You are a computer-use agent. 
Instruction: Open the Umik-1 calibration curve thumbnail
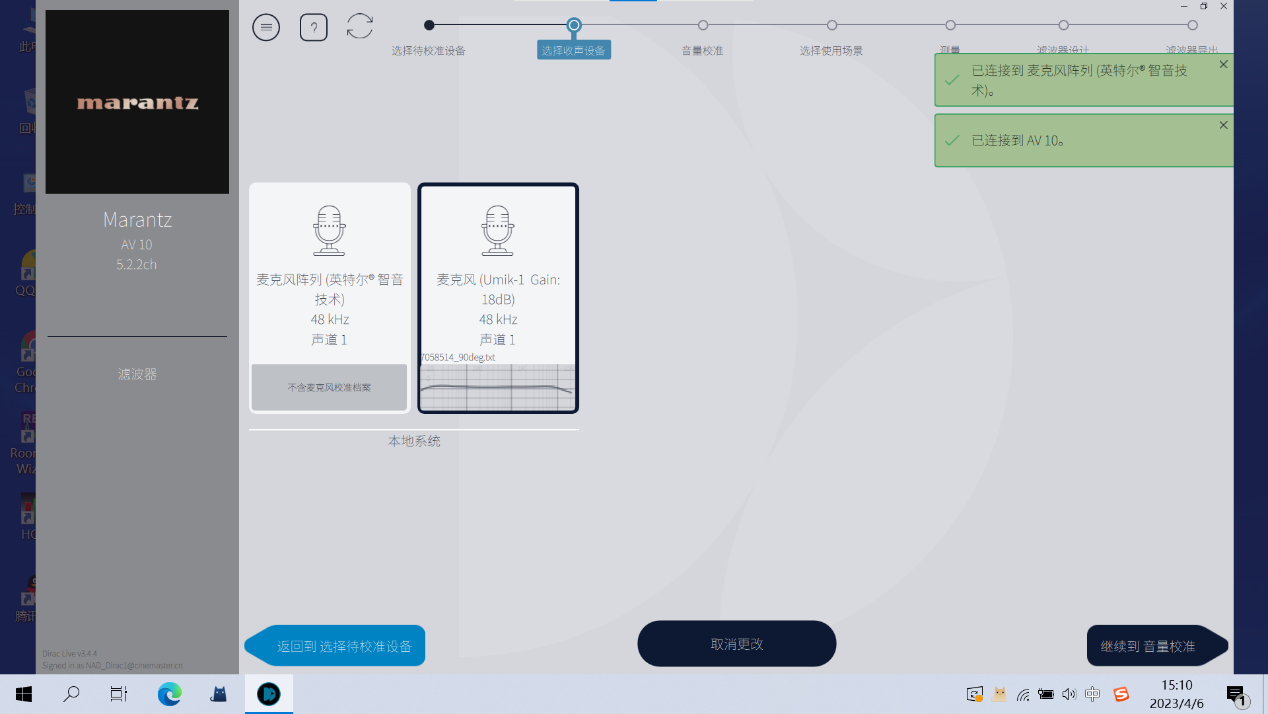click(498, 387)
